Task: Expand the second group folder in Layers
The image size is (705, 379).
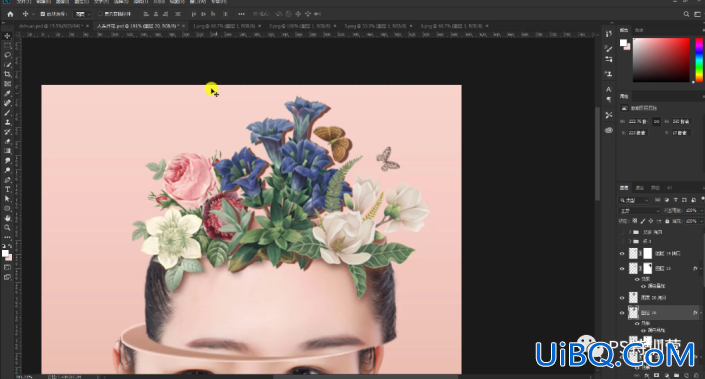Action: [629, 241]
